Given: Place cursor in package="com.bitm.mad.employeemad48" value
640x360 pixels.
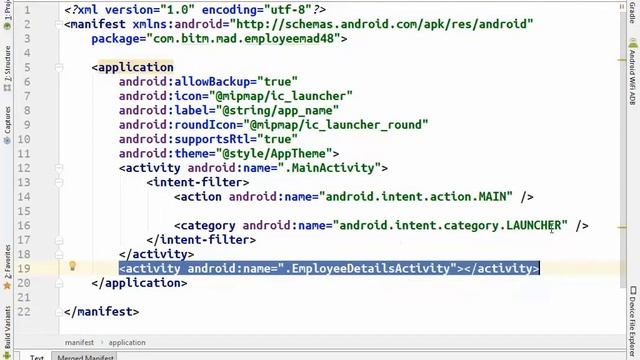Looking at the screenshot, I should pyautogui.click(x=243, y=38).
